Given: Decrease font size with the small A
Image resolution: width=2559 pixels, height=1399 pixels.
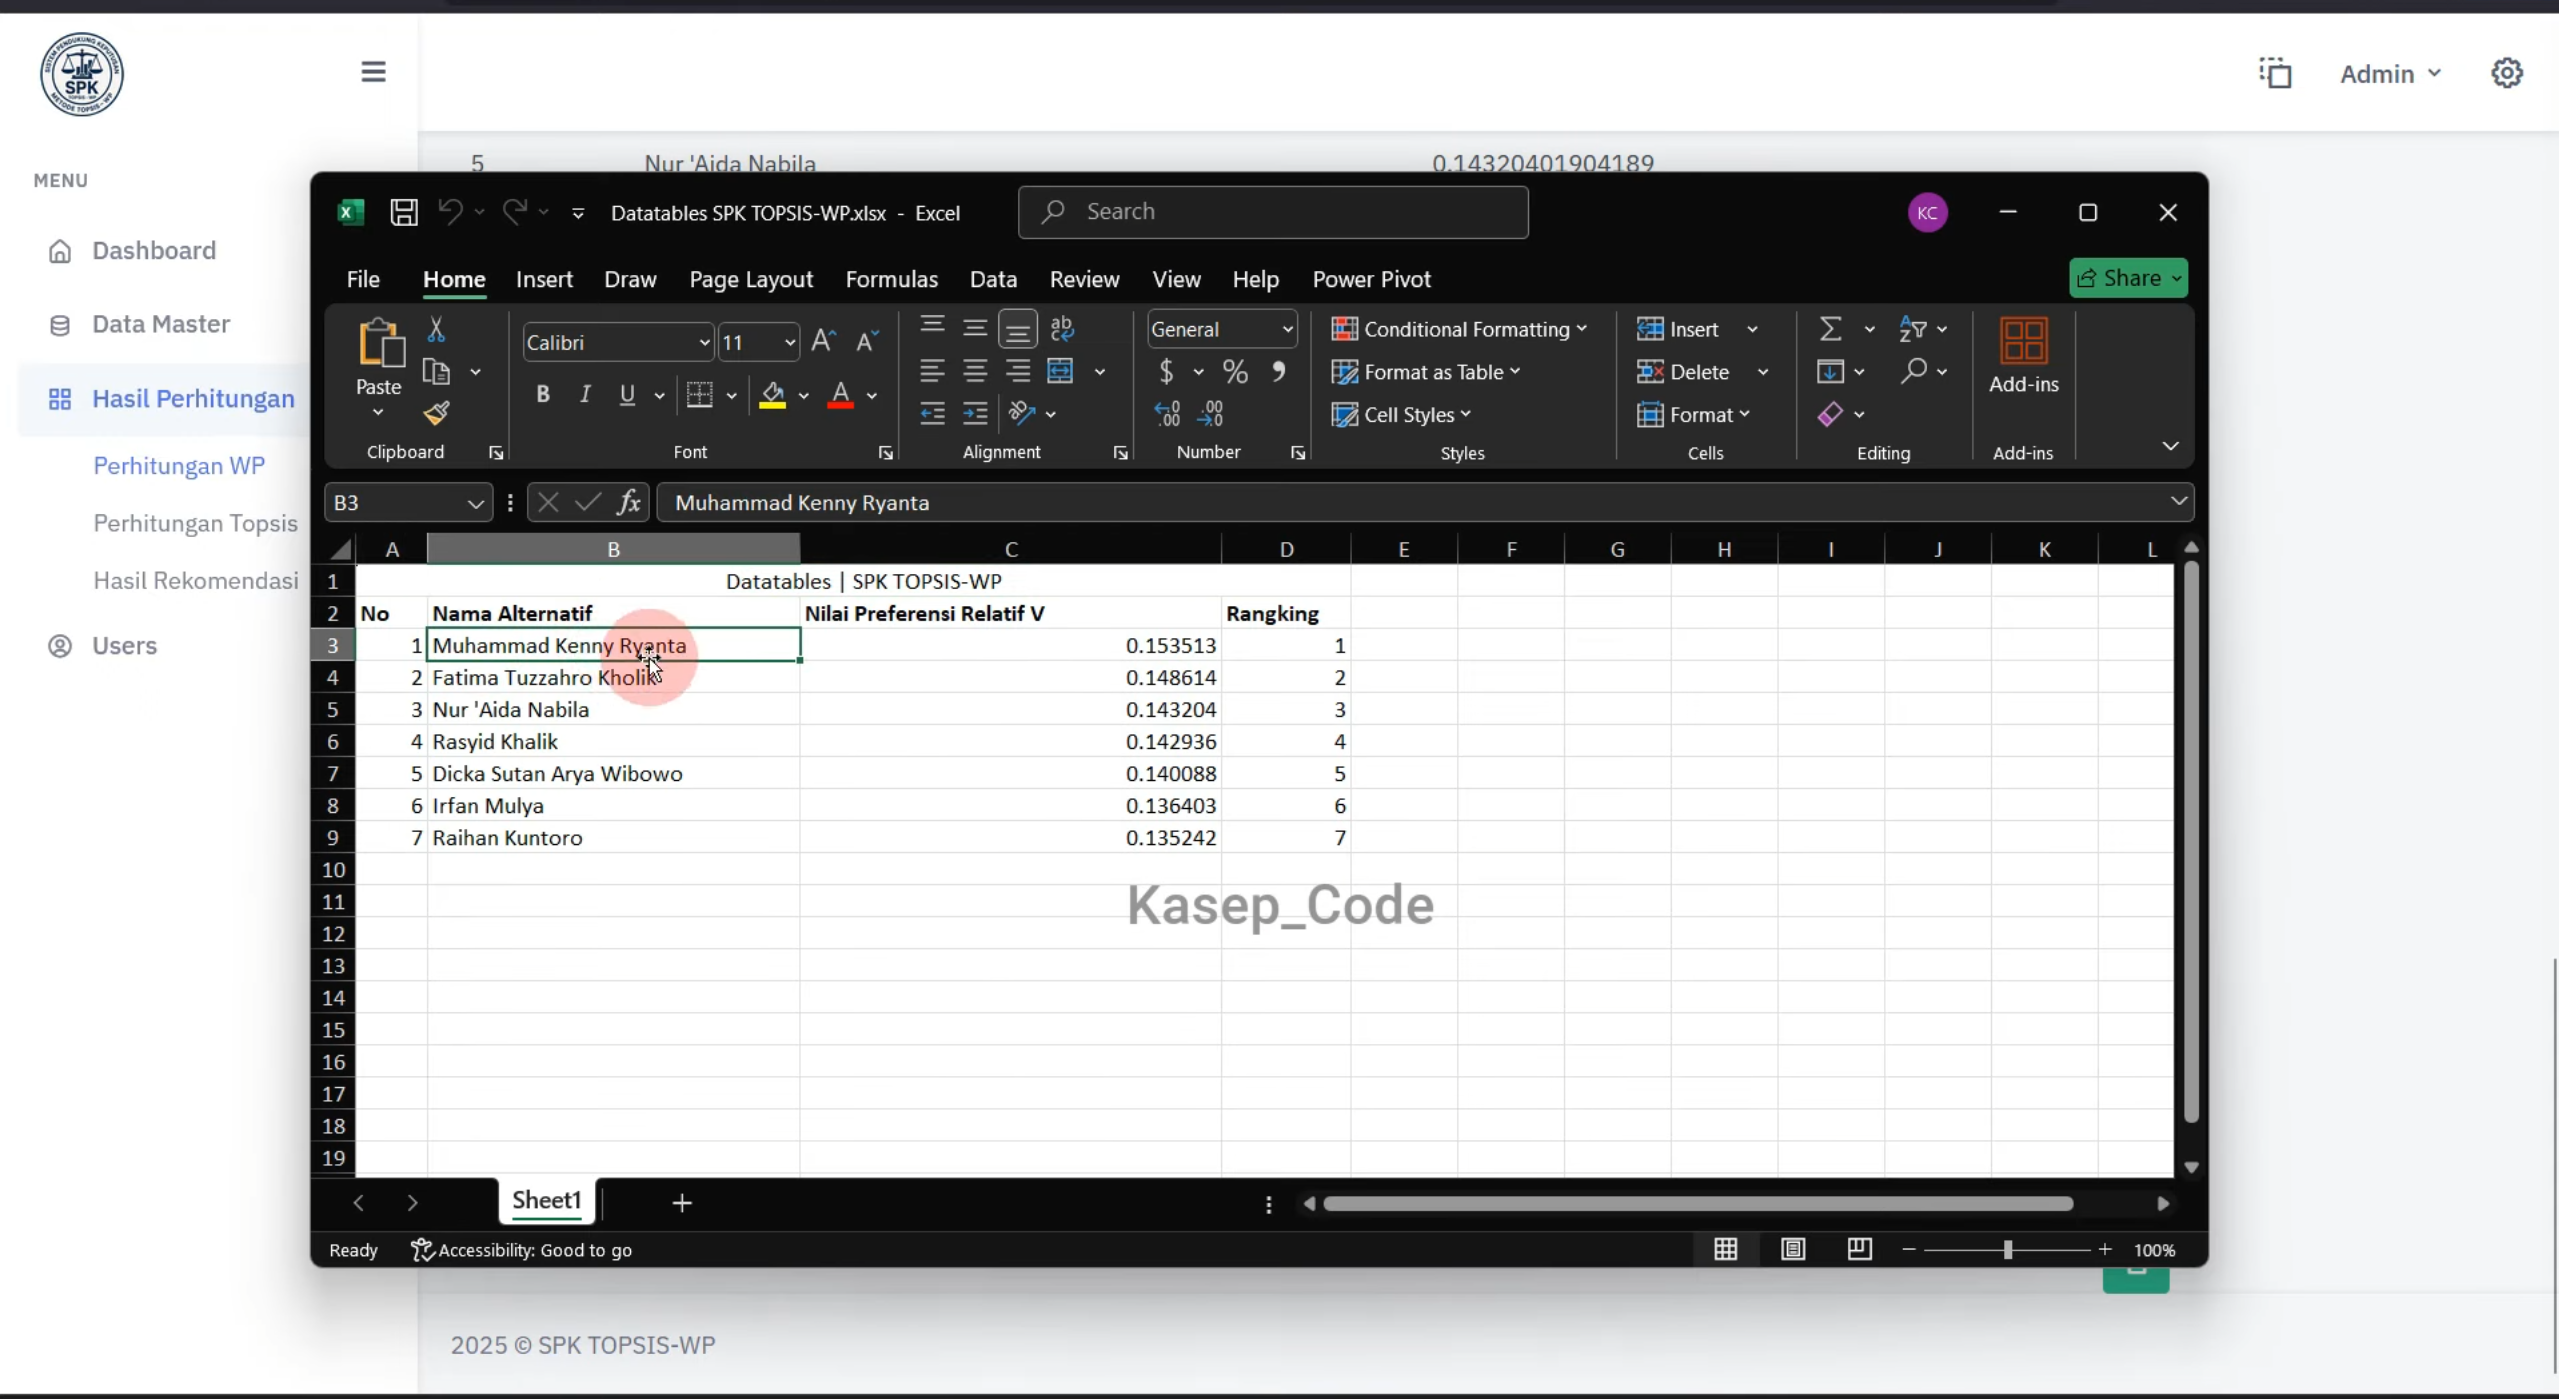Looking at the screenshot, I should pyautogui.click(x=867, y=342).
